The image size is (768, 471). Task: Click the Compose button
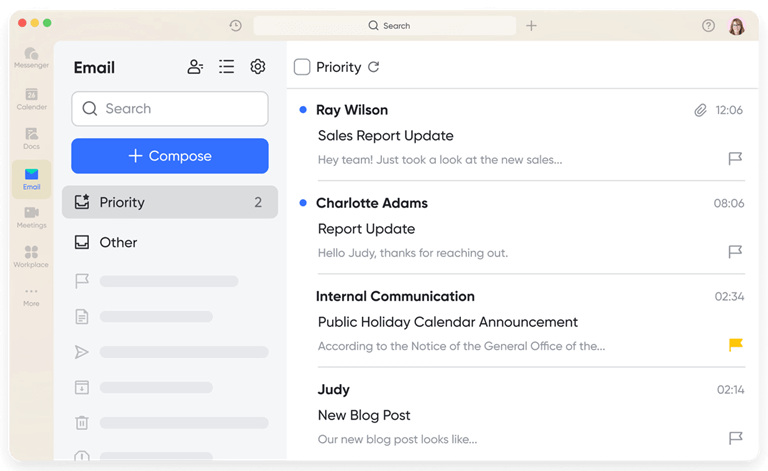coord(170,156)
